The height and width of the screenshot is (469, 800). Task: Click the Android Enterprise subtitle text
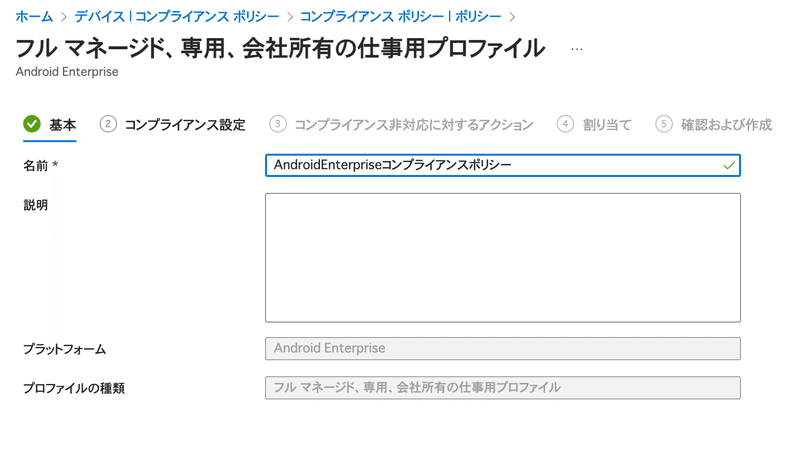pos(67,72)
